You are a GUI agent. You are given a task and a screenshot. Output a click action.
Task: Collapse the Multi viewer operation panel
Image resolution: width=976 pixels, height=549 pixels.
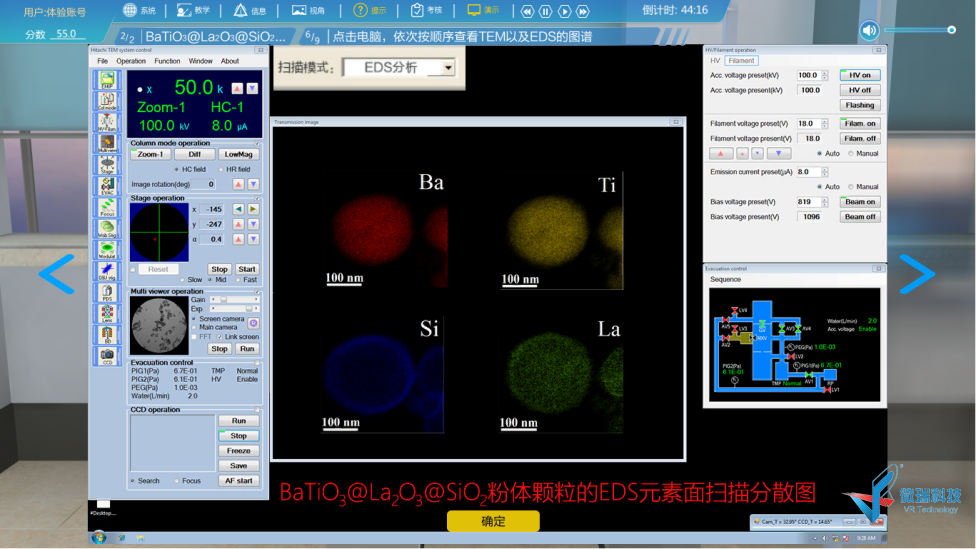(258, 291)
